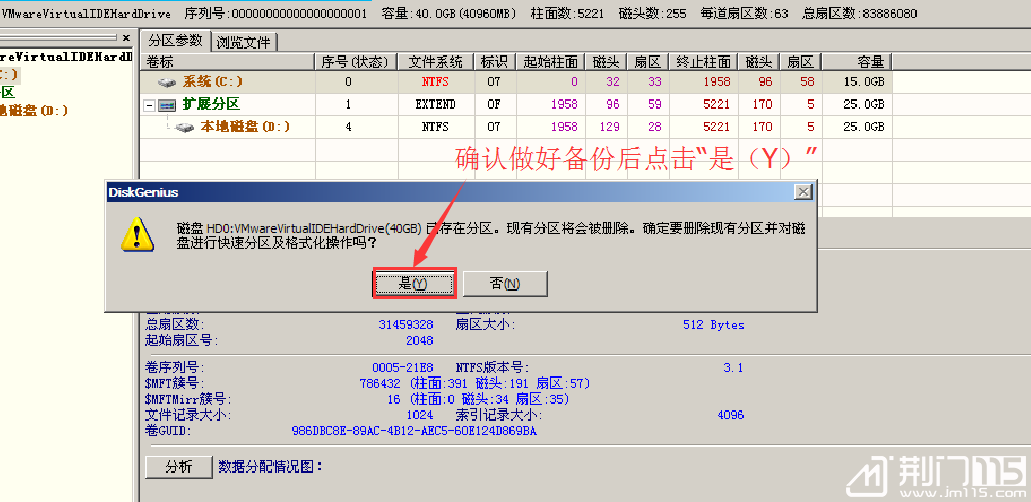Screen dimensions: 1031x502
Task: Click the 扩展分区 partition icon
Action: point(168,105)
